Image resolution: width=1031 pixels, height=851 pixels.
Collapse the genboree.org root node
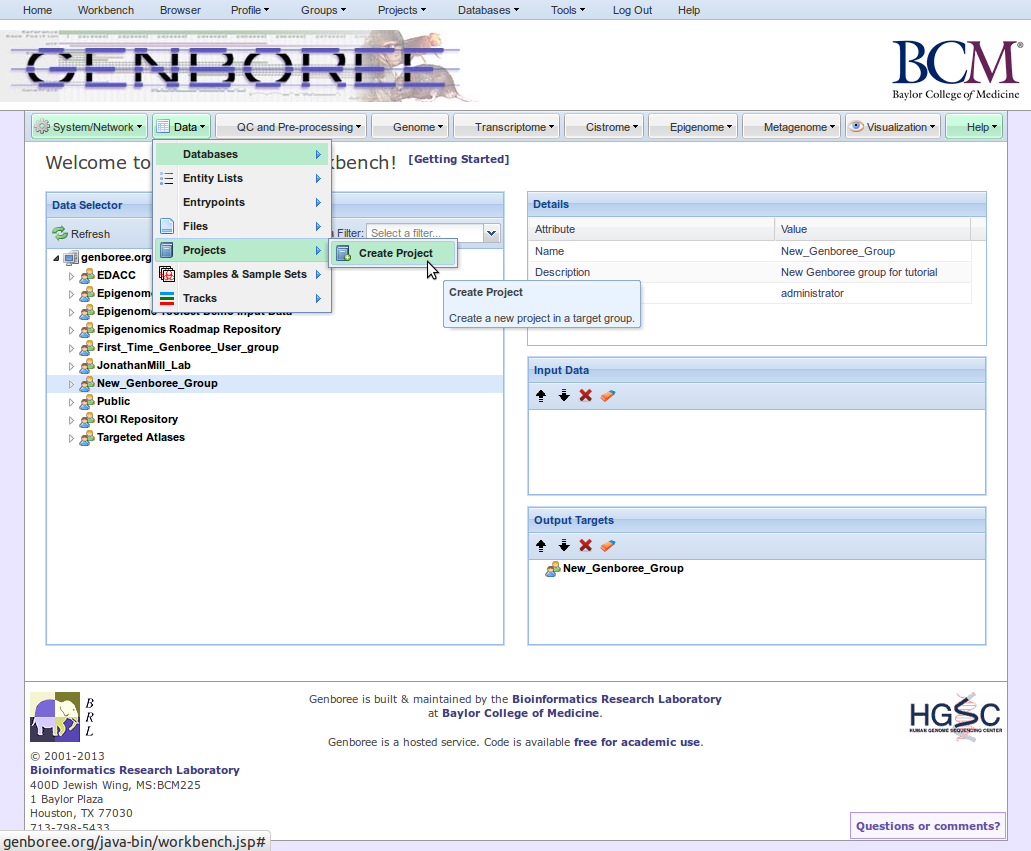[x=56, y=258]
